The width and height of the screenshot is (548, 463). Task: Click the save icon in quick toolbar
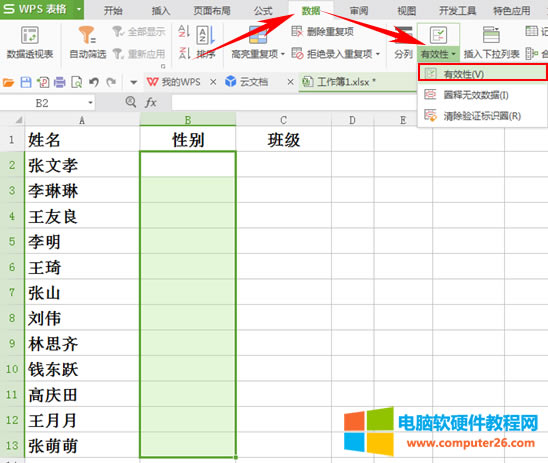click(26, 82)
